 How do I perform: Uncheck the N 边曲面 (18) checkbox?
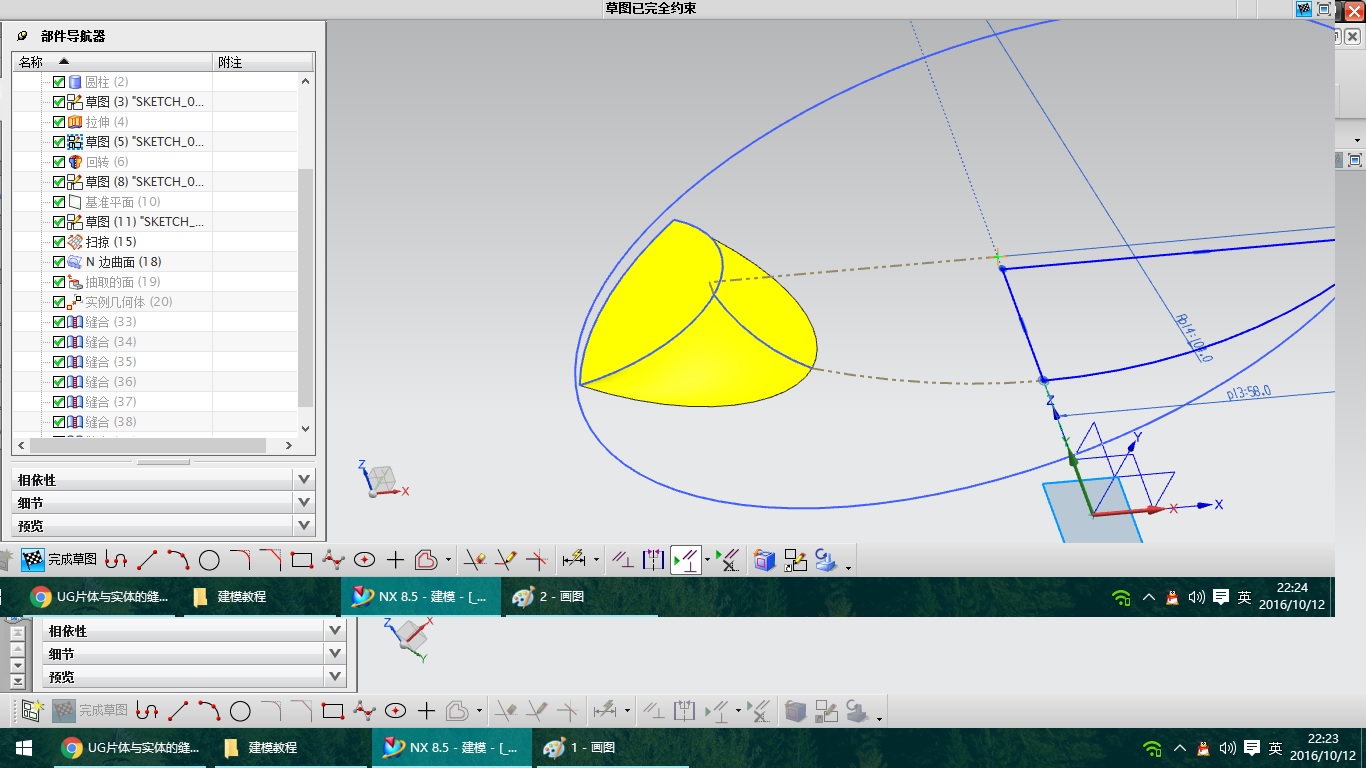(x=59, y=262)
